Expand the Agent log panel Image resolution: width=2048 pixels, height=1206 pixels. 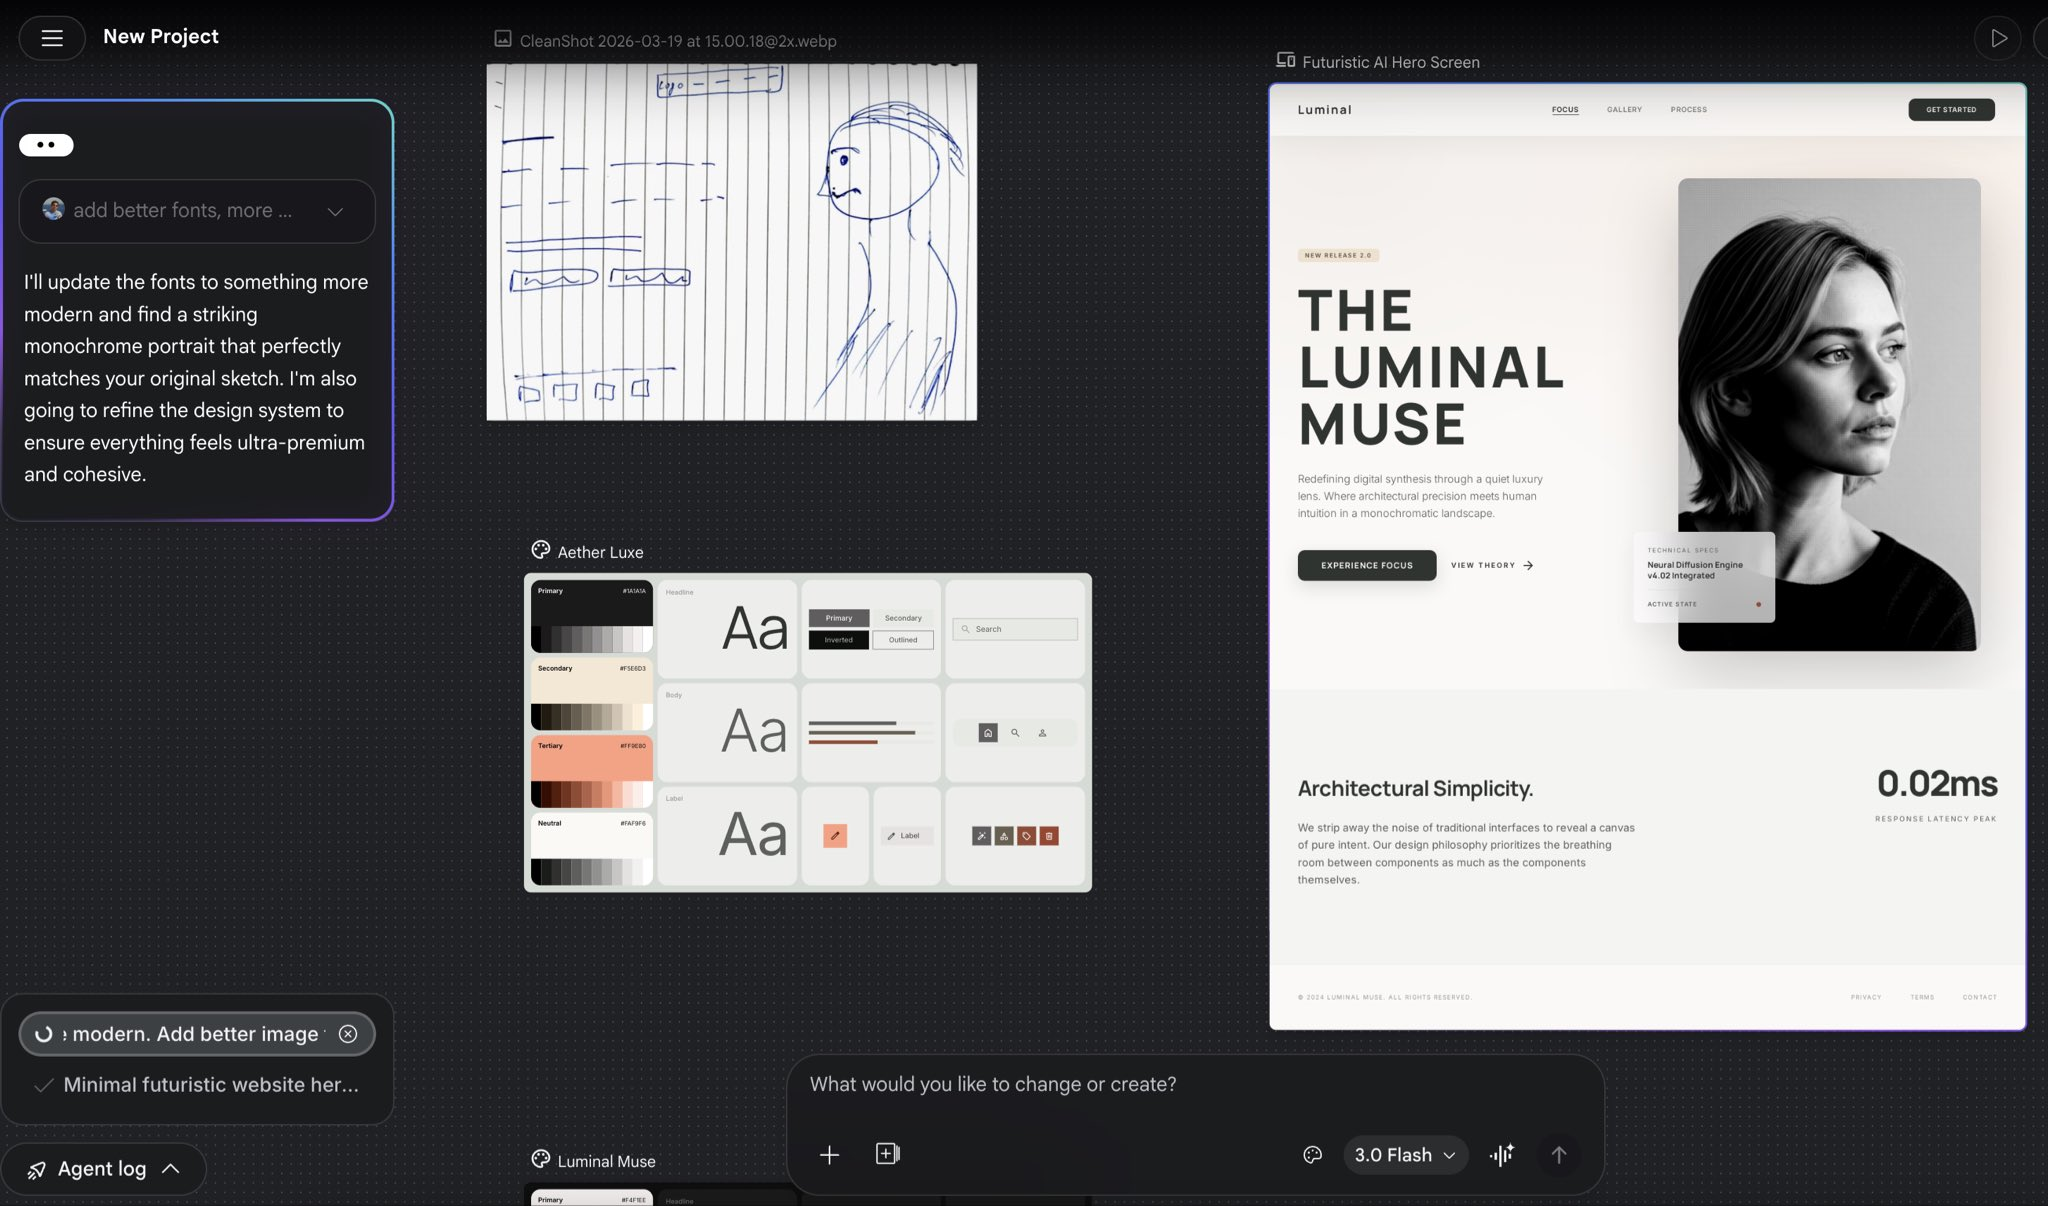[104, 1168]
